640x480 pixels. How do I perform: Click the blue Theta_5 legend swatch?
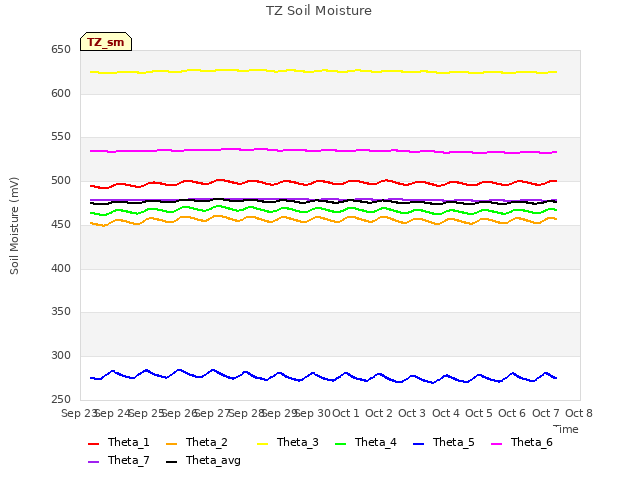click(x=418, y=444)
